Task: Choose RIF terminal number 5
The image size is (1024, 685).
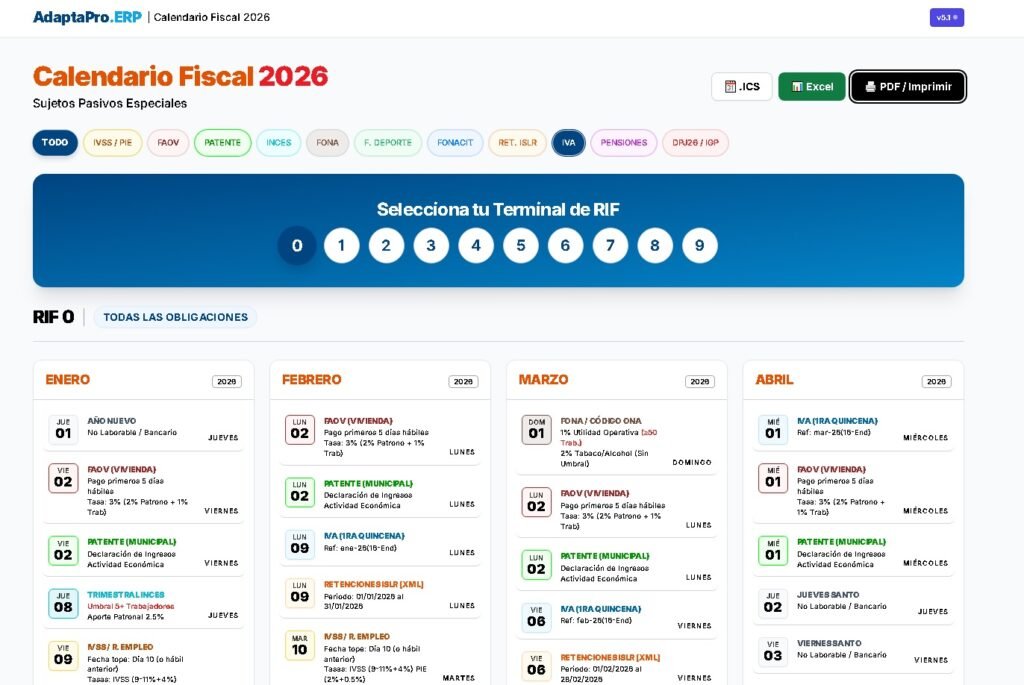Action: 520,246
